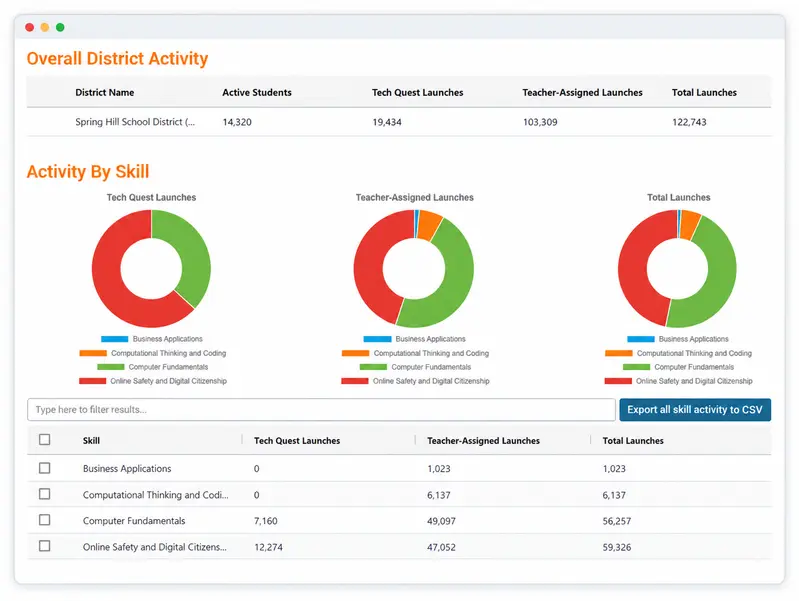
Task: Click the 7,160 Tech Quest value
Action: 265,521
